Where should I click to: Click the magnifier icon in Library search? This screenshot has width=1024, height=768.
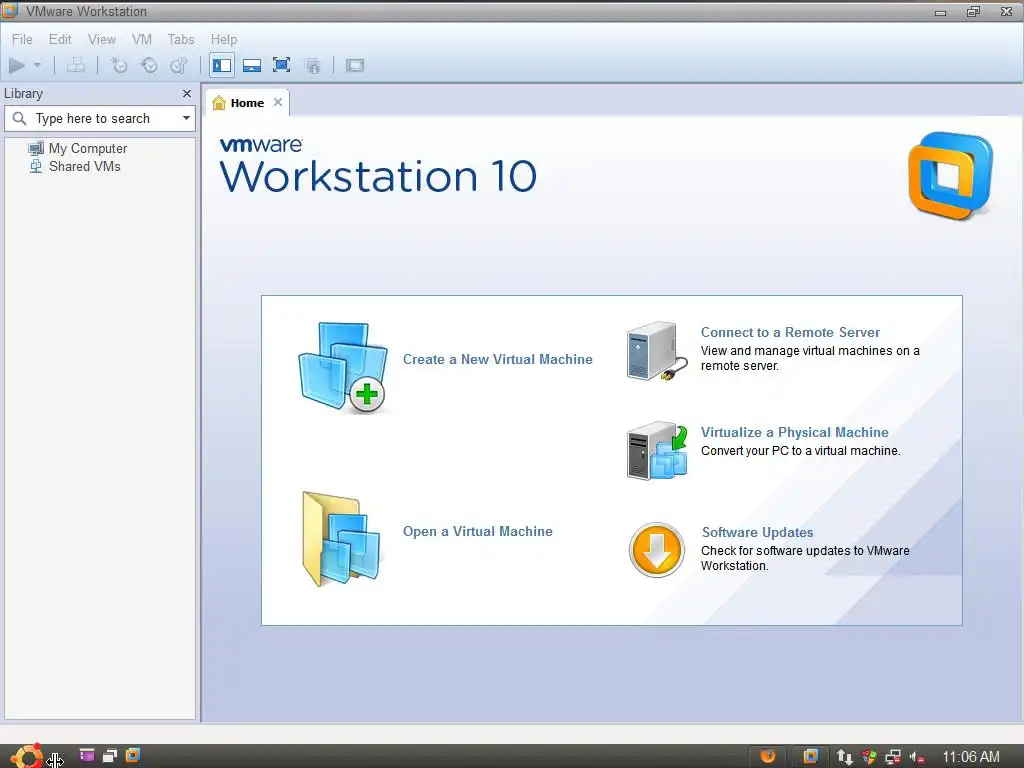[x=20, y=118]
